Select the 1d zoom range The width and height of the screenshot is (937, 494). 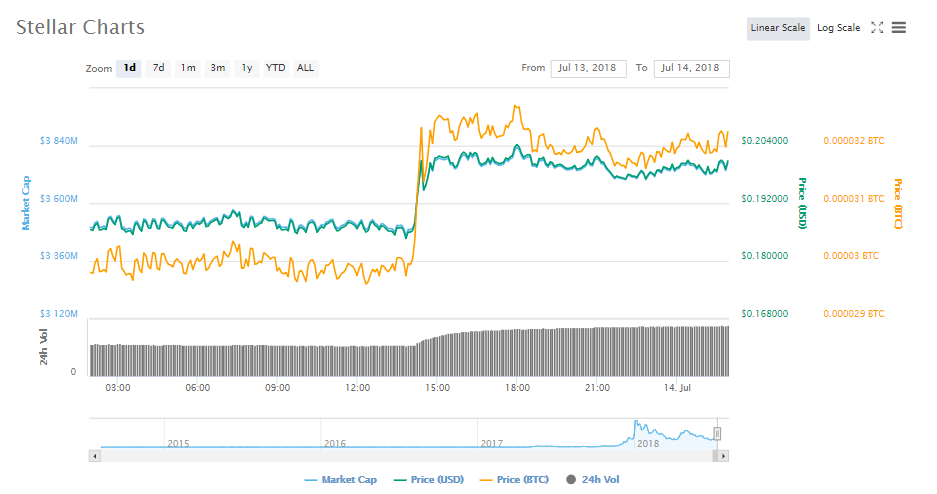129,68
